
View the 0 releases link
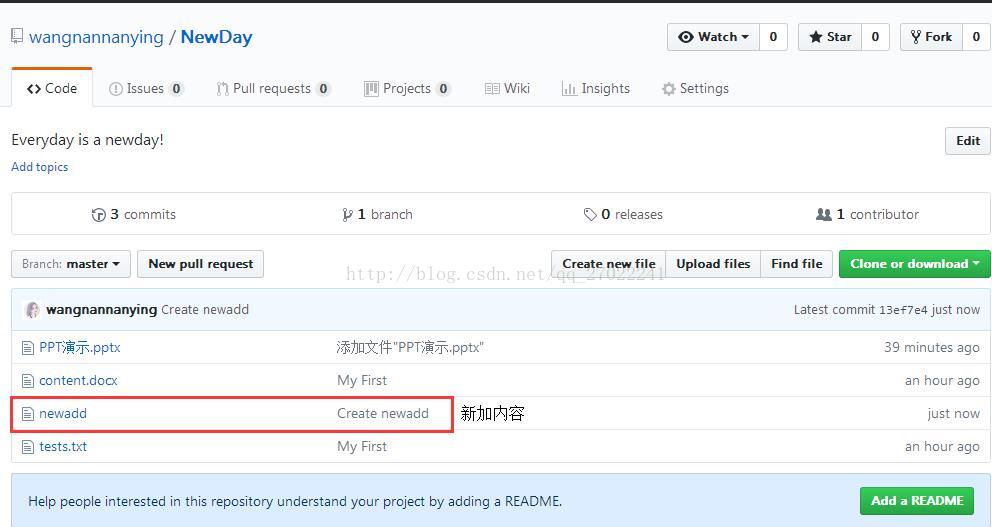point(623,214)
